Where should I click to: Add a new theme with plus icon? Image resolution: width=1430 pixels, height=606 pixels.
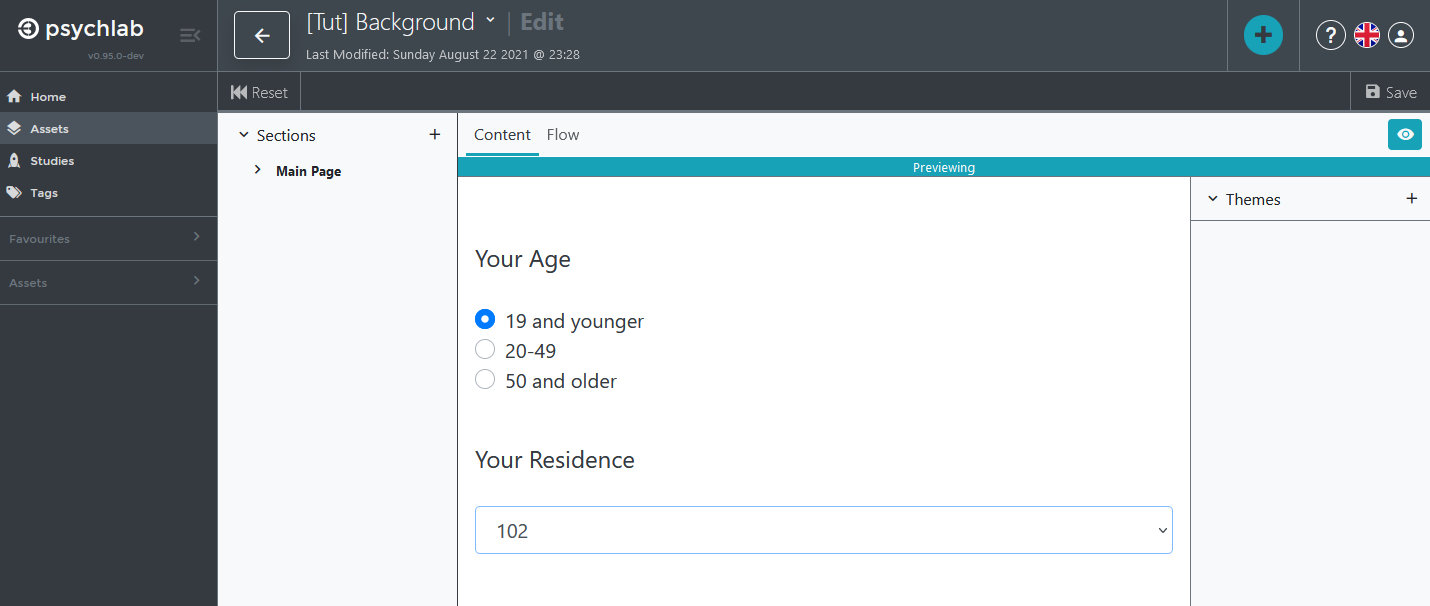(x=1411, y=199)
